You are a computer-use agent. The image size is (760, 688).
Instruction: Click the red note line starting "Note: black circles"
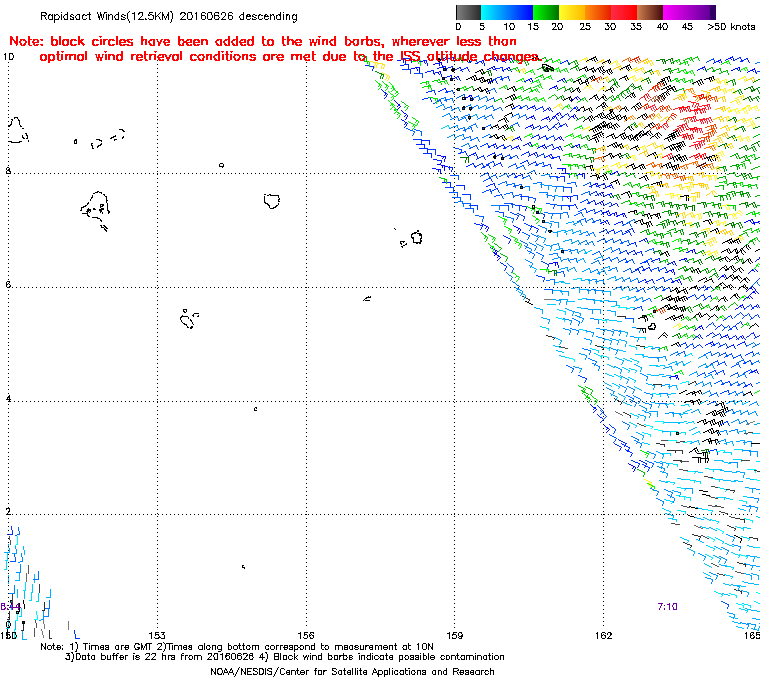click(x=263, y=41)
